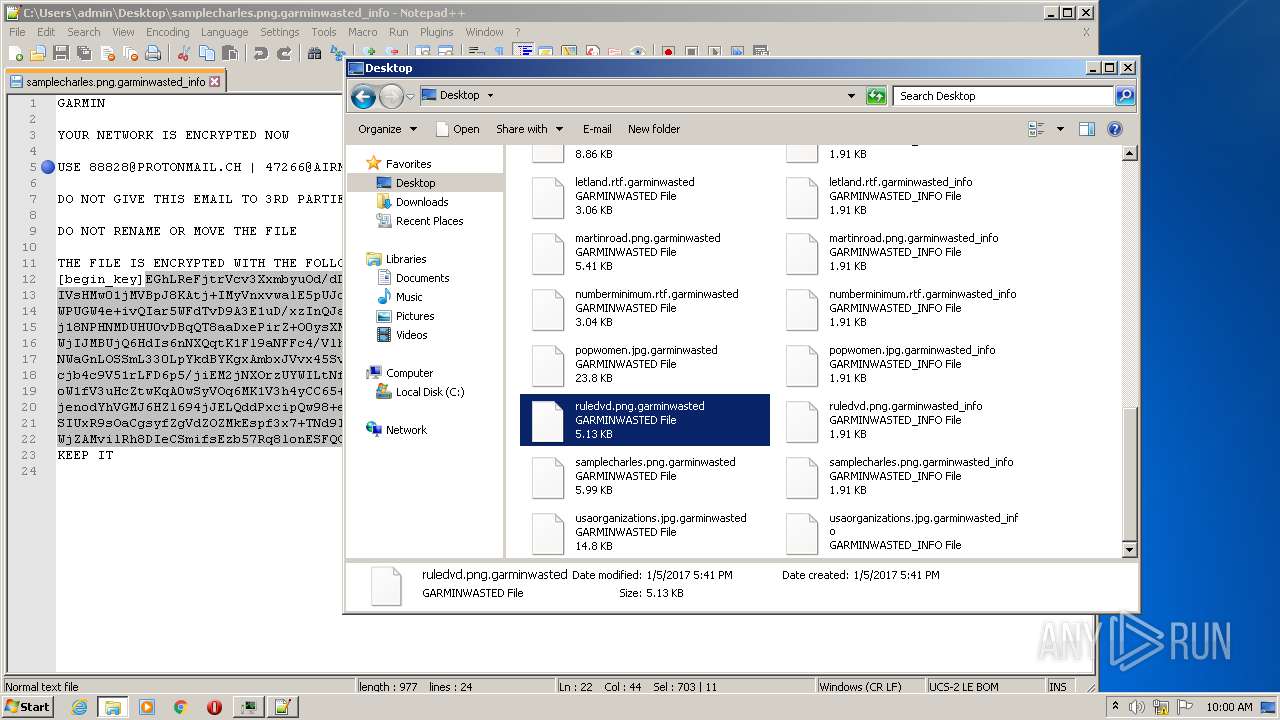
Task: Click the Explorer vertical scrollbar down arrow
Action: point(1129,549)
